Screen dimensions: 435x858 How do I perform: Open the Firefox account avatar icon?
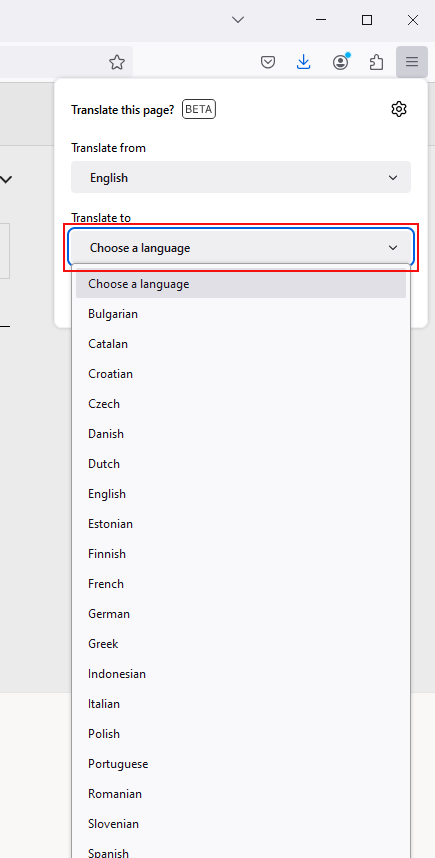(340, 62)
